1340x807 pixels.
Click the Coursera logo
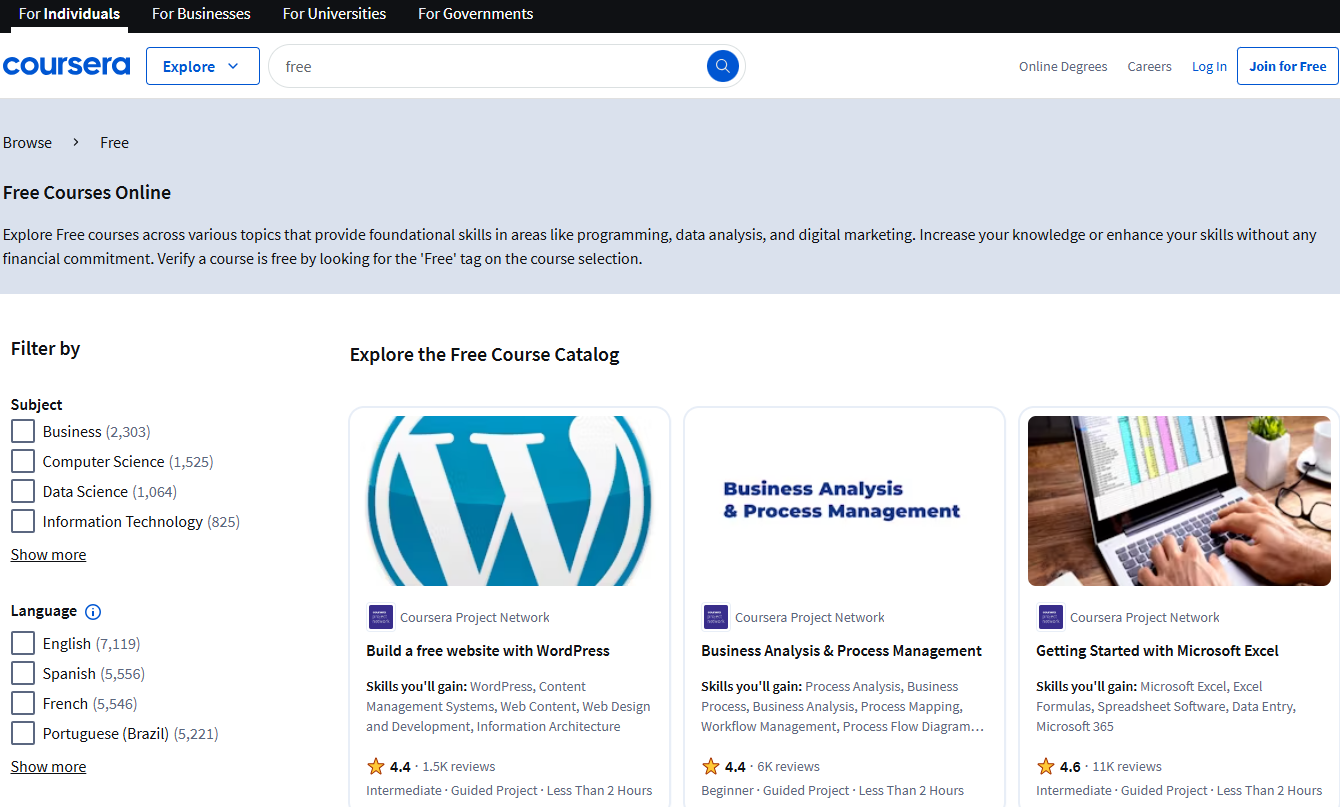pos(66,66)
